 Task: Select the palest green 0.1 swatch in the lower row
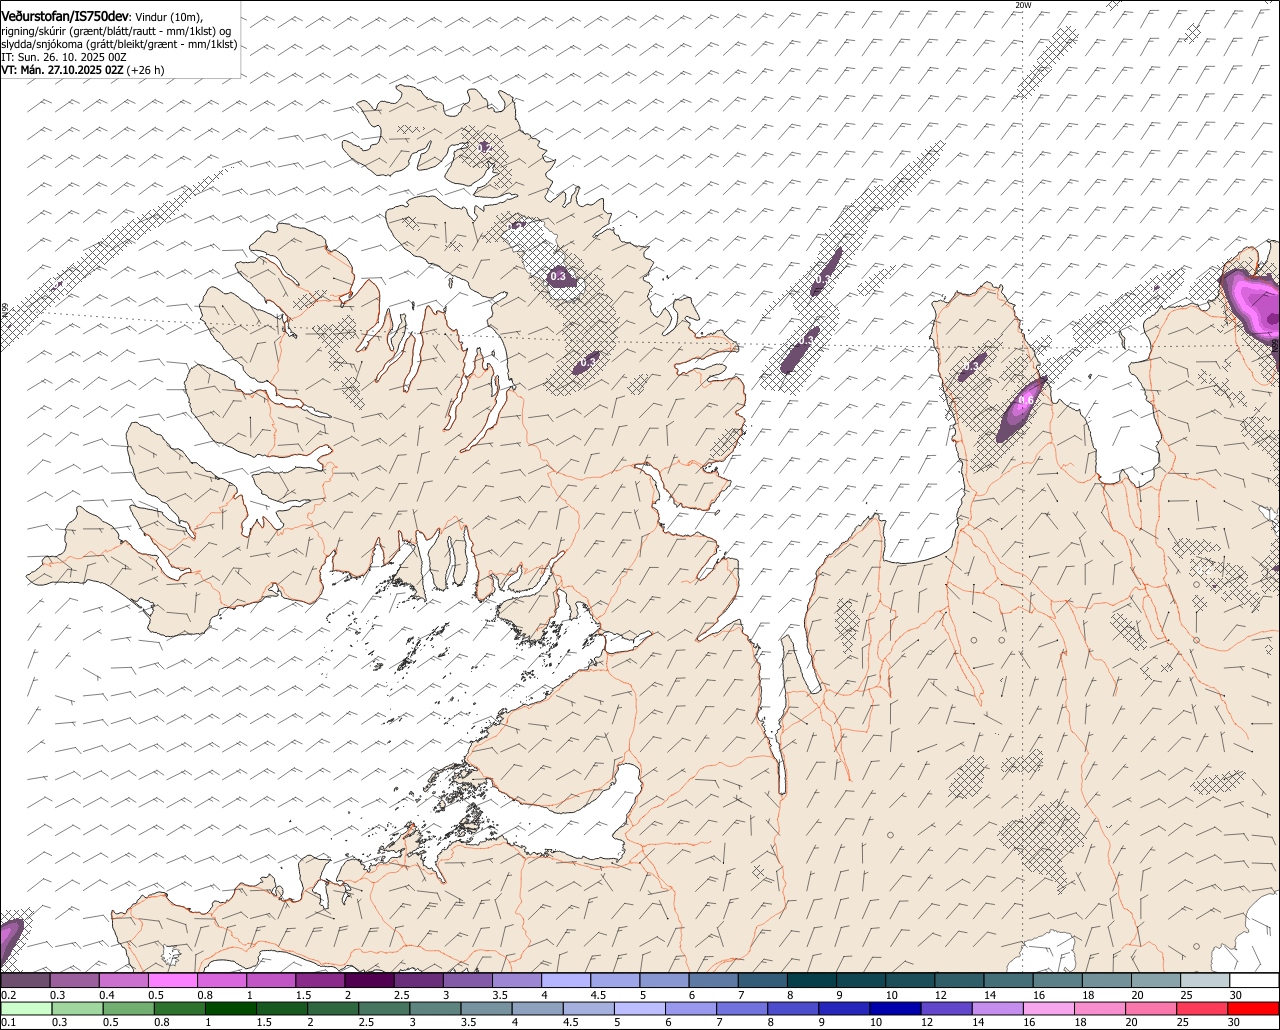27,1008
